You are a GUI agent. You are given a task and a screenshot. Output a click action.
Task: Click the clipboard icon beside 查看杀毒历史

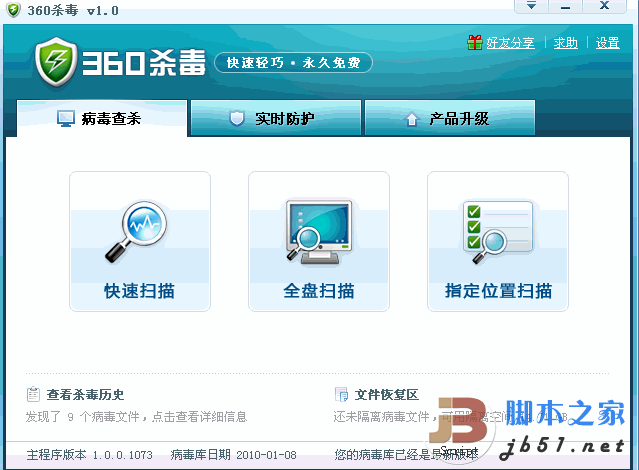(33, 394)
